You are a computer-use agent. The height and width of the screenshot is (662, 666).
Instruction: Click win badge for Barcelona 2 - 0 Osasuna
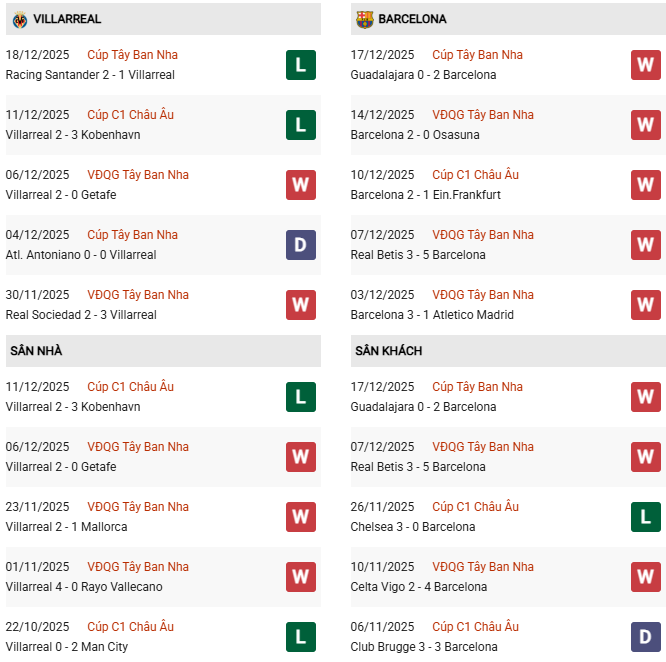point(645,125)
